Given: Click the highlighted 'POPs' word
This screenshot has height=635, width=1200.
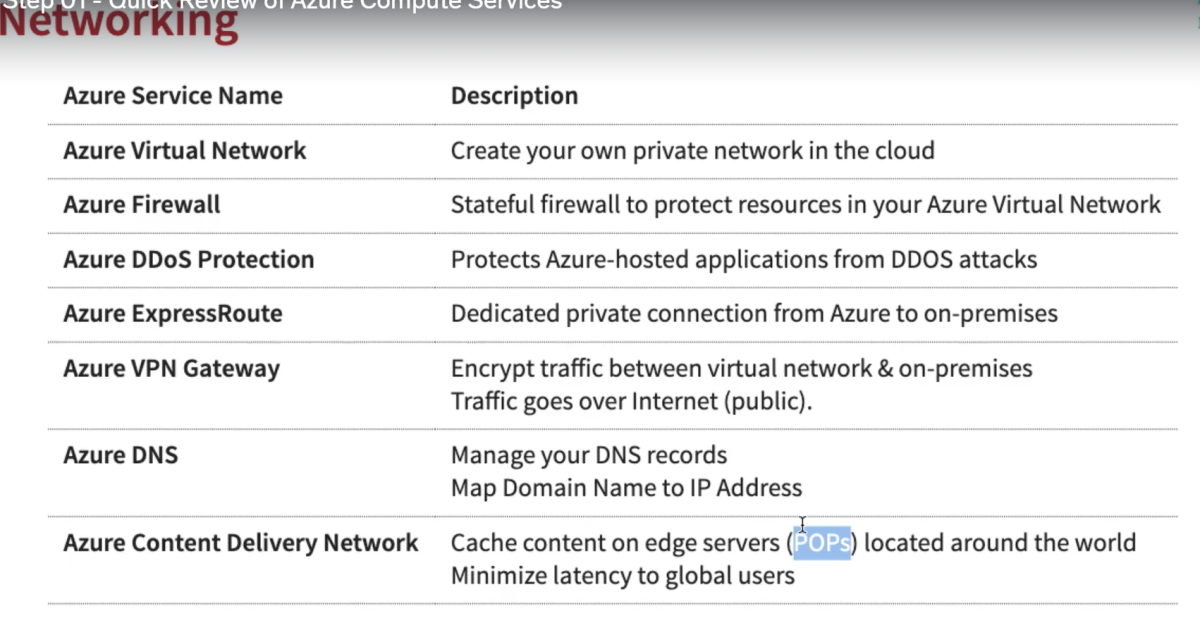Looking at the screenshot, I should pos(823,544).
